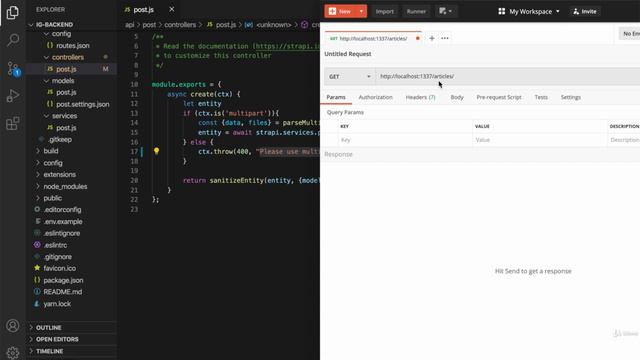Expand the node_modules folder
This screenshot has width=640, height=360.
(x=65, y=186)
